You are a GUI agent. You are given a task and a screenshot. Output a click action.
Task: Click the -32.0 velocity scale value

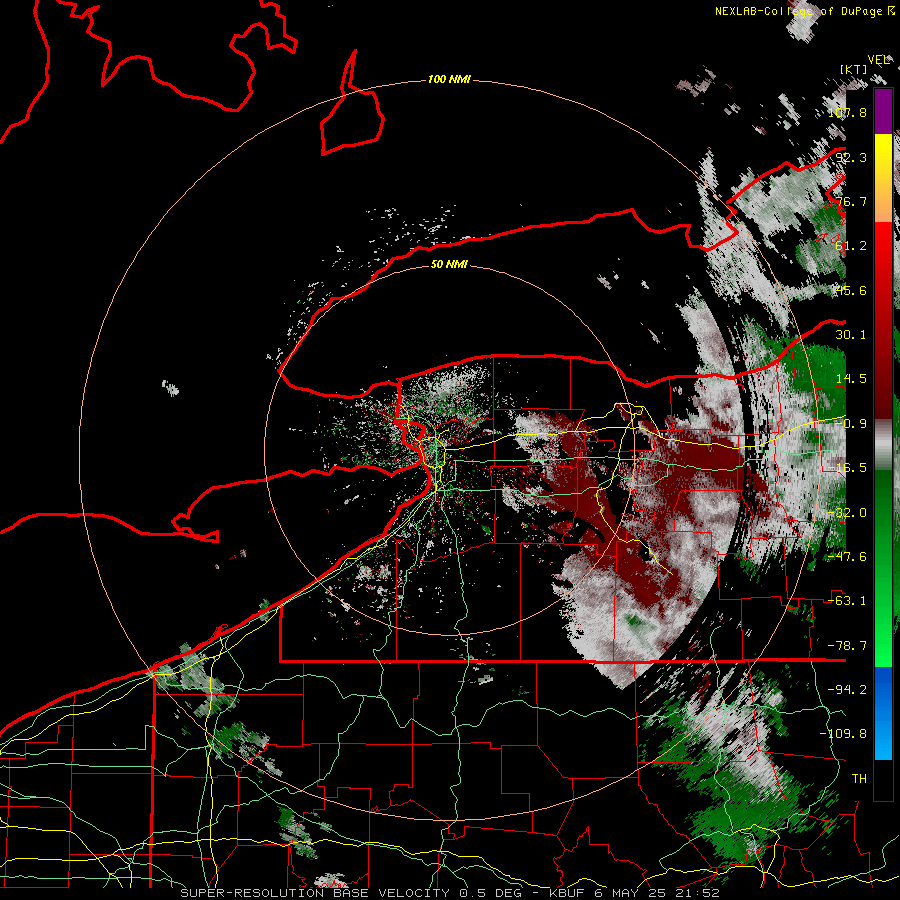[847, 512]
